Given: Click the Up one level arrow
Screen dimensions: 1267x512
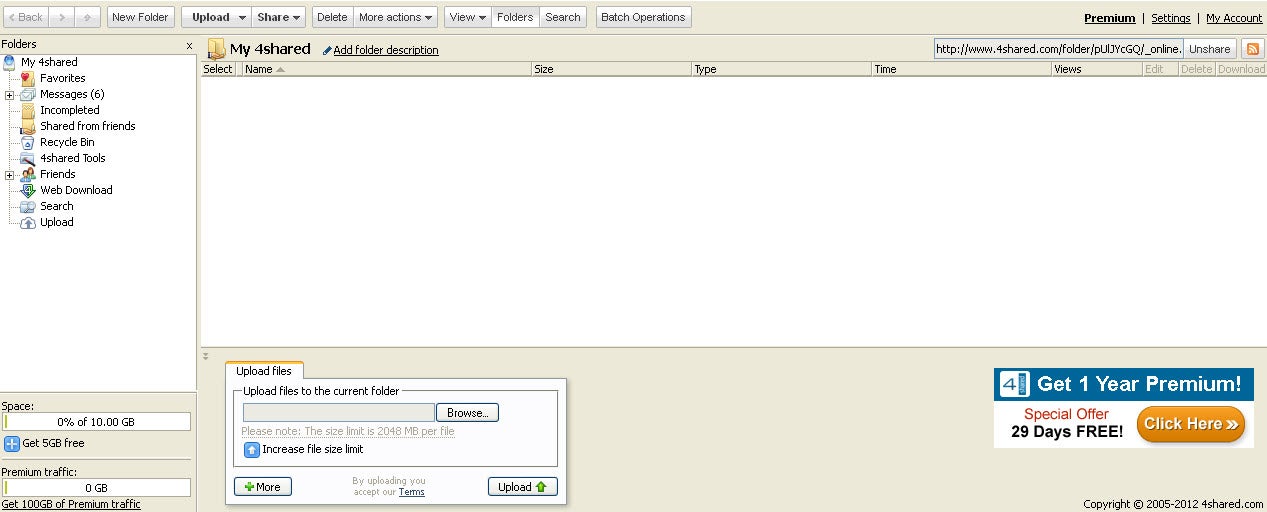Looking at the screenshot, I should point(88,17).
